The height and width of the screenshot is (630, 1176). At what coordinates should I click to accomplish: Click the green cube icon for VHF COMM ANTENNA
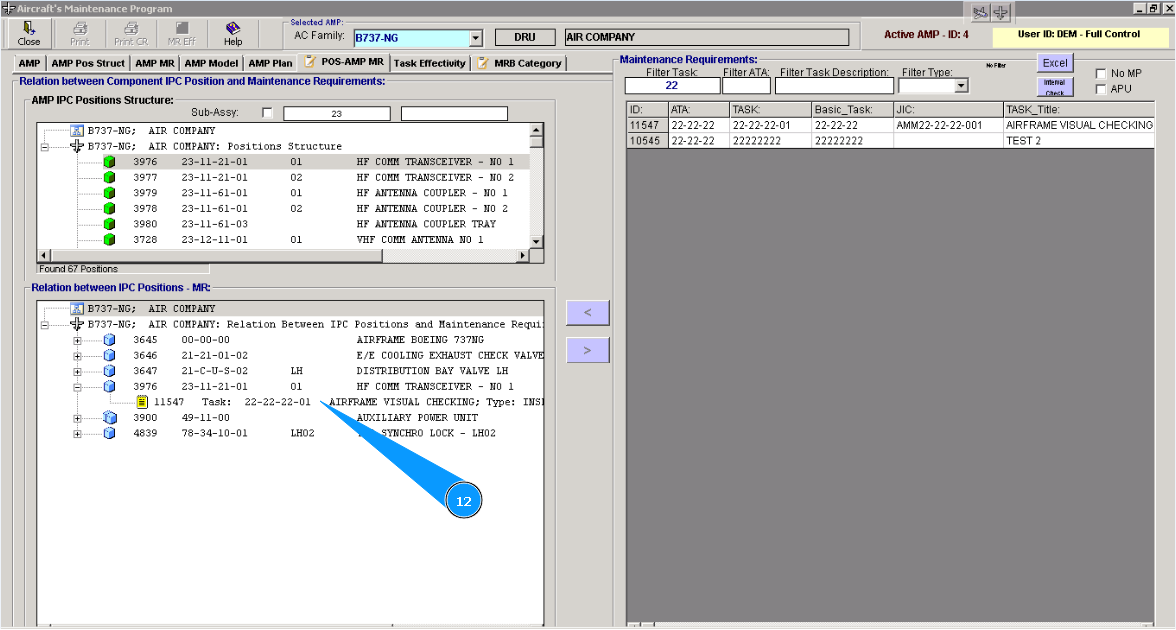pyautogui.click(x=109, y=240)
